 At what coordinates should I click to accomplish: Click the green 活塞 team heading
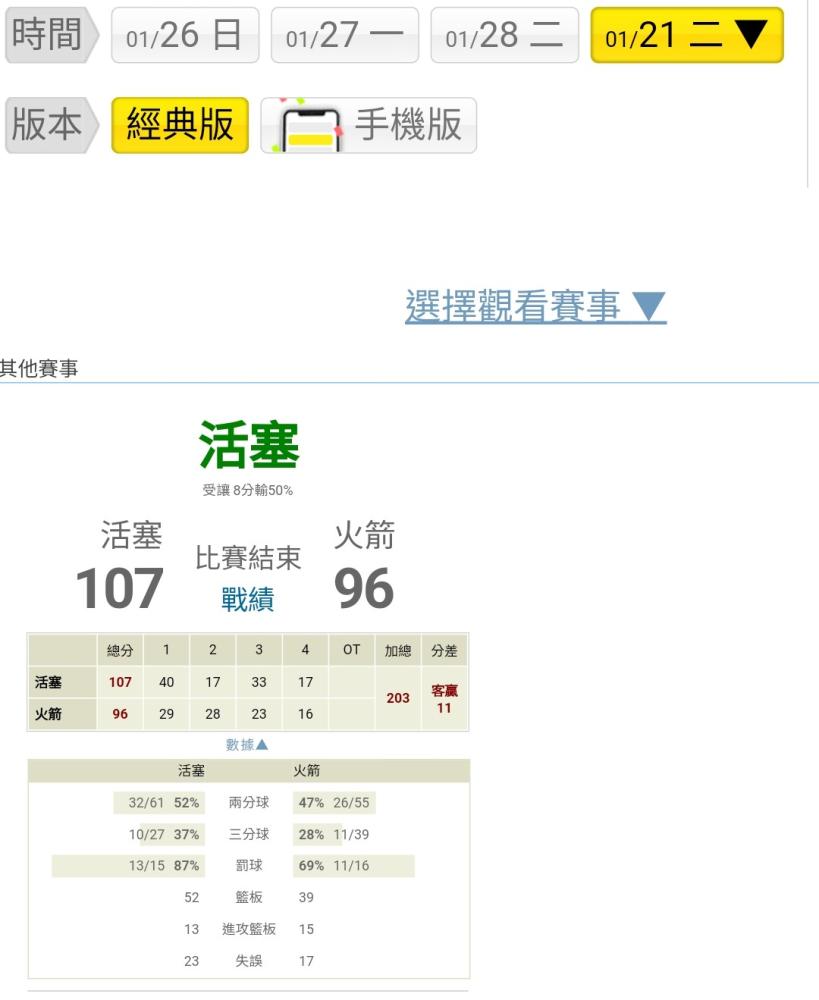[249, 445]
